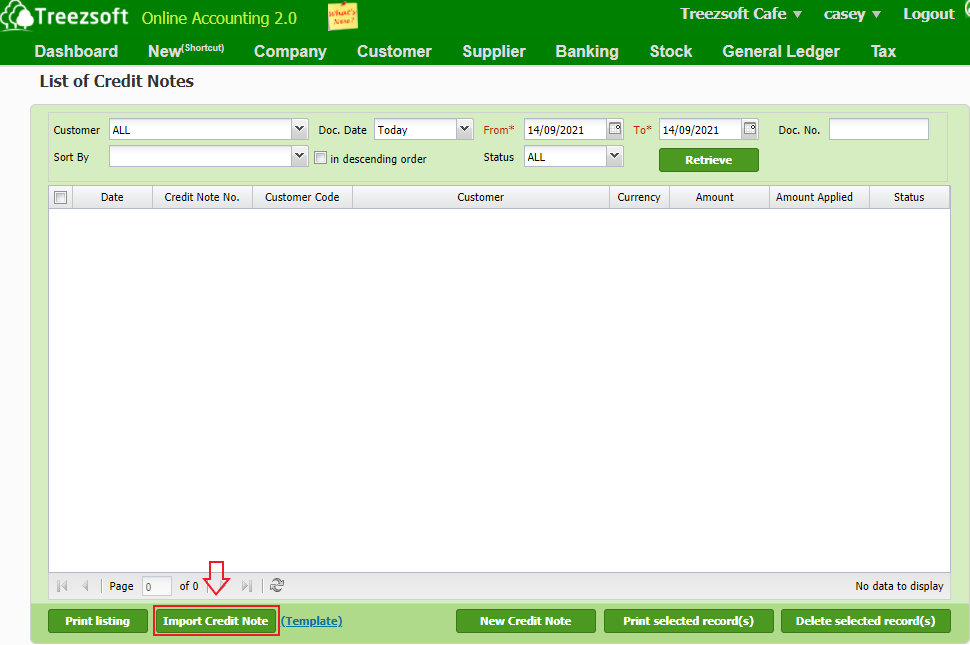
Task: Open the Sort By dropdown
Action: click(x=299, y=157)
